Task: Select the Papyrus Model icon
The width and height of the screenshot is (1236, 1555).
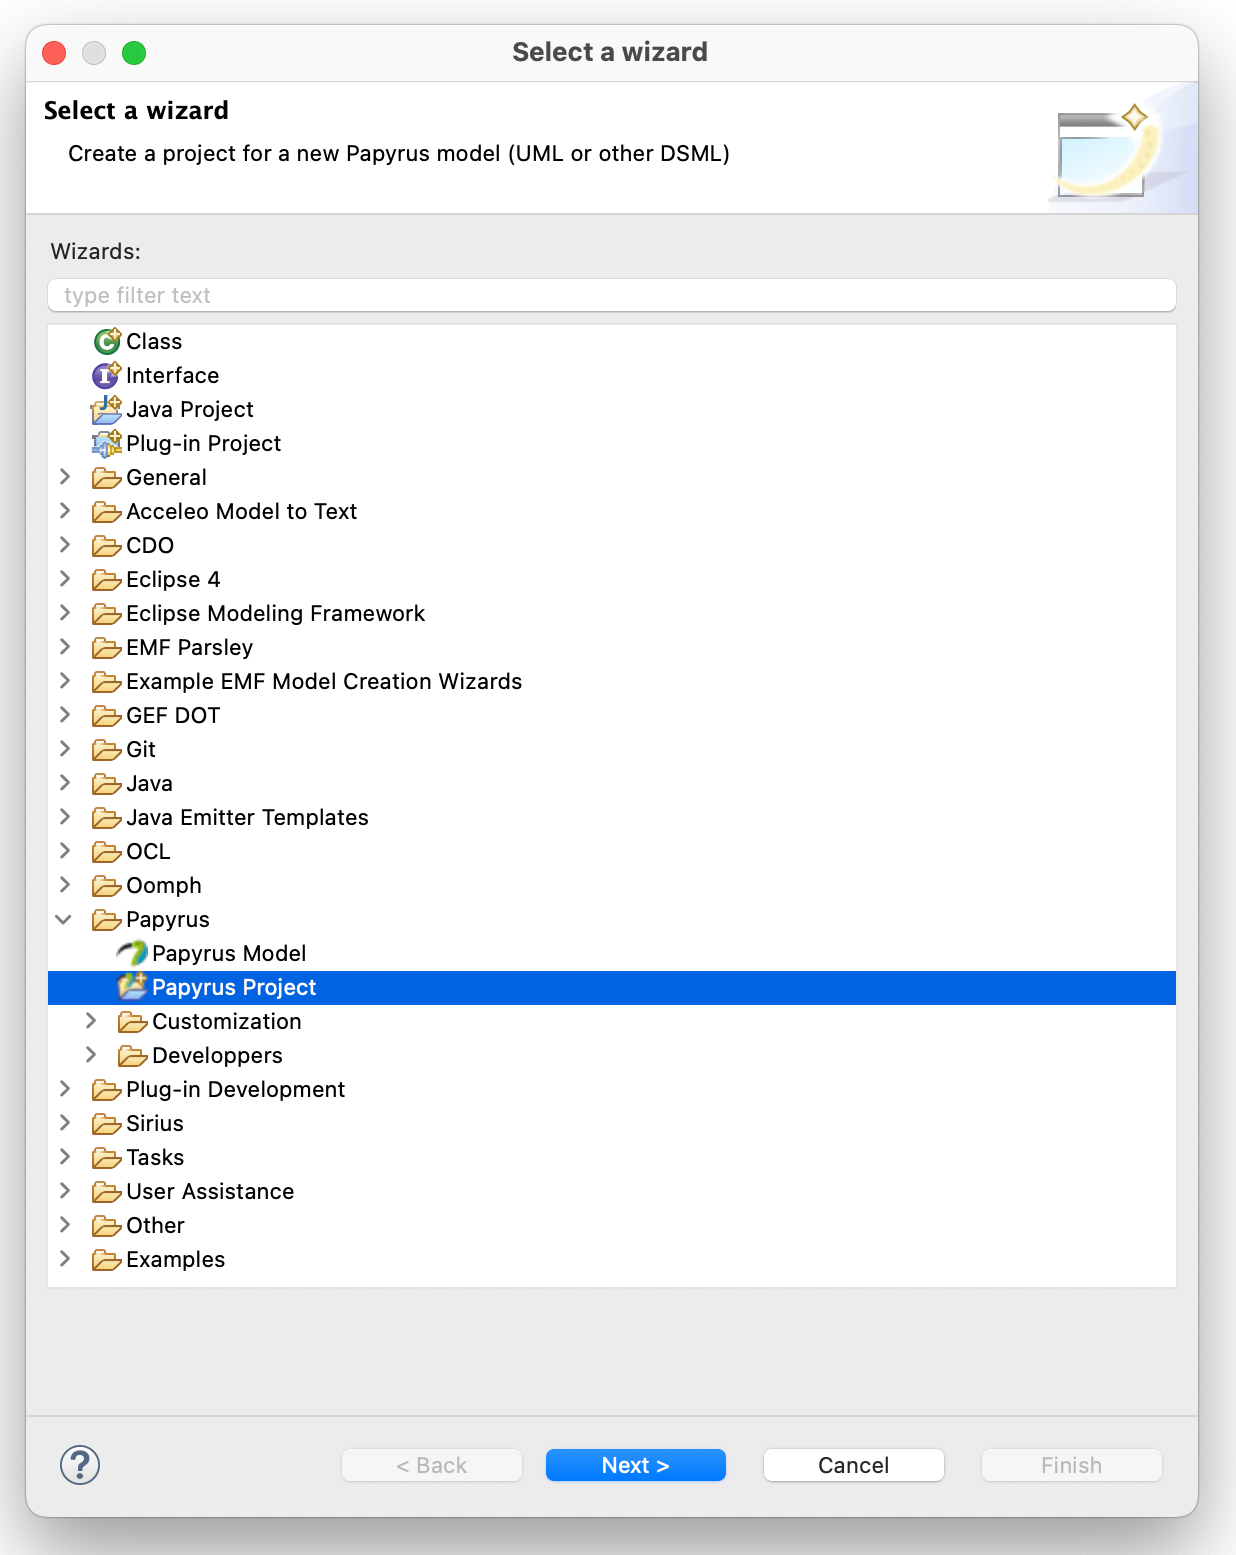Action: pyautogui.click(x=132, y=953)
